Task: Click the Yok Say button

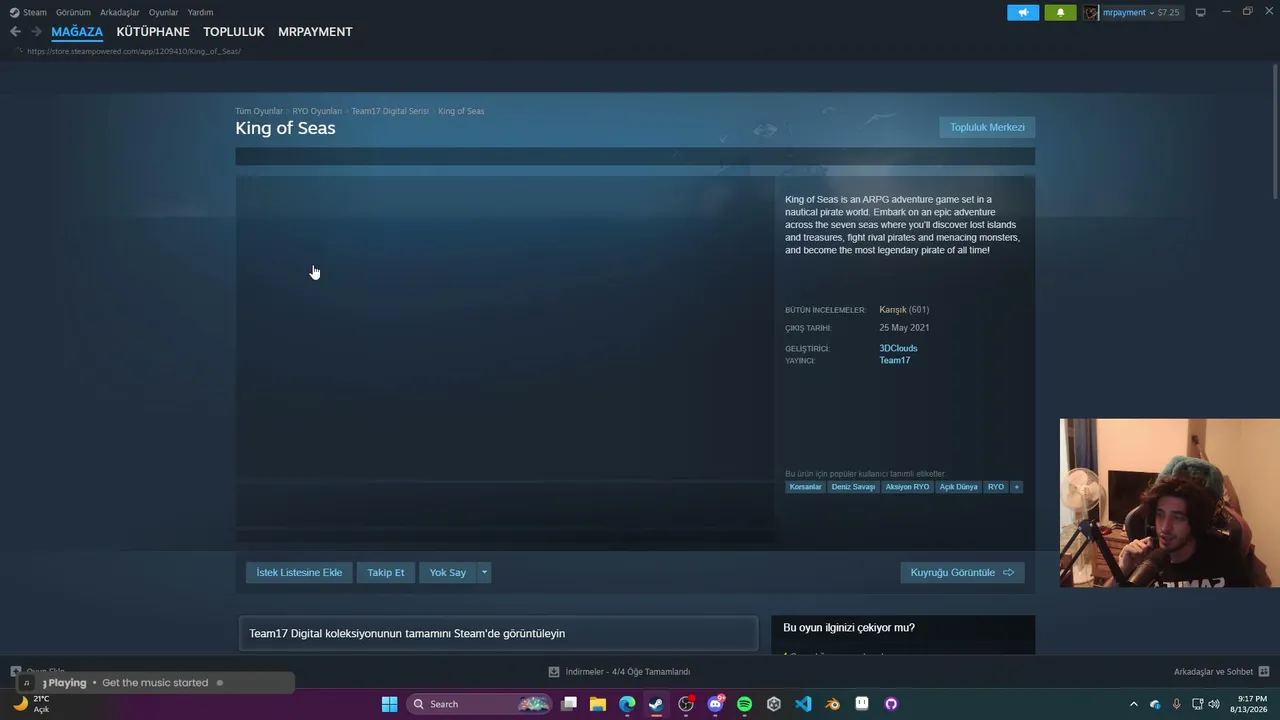Action: (448, 573)
